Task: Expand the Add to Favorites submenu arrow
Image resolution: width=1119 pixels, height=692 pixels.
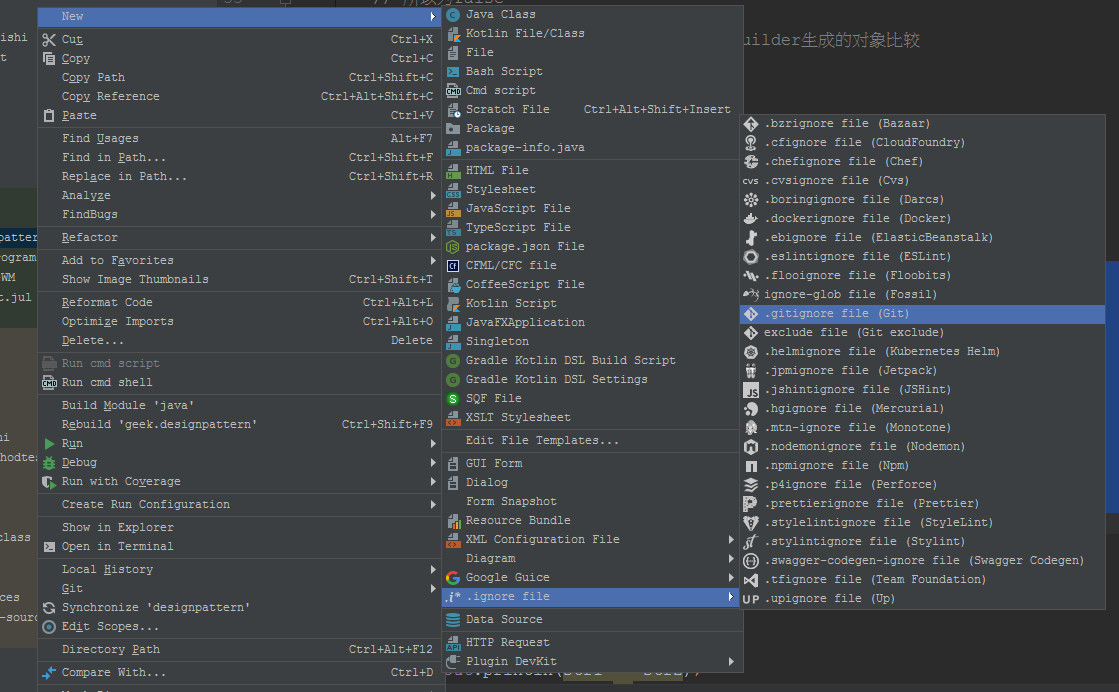Action: point(432,260)
